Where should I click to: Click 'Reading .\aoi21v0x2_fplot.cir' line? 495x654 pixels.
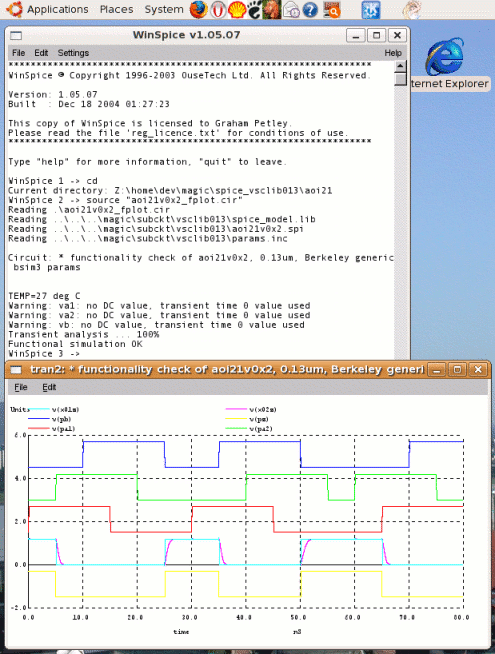[x=89, y=210]
